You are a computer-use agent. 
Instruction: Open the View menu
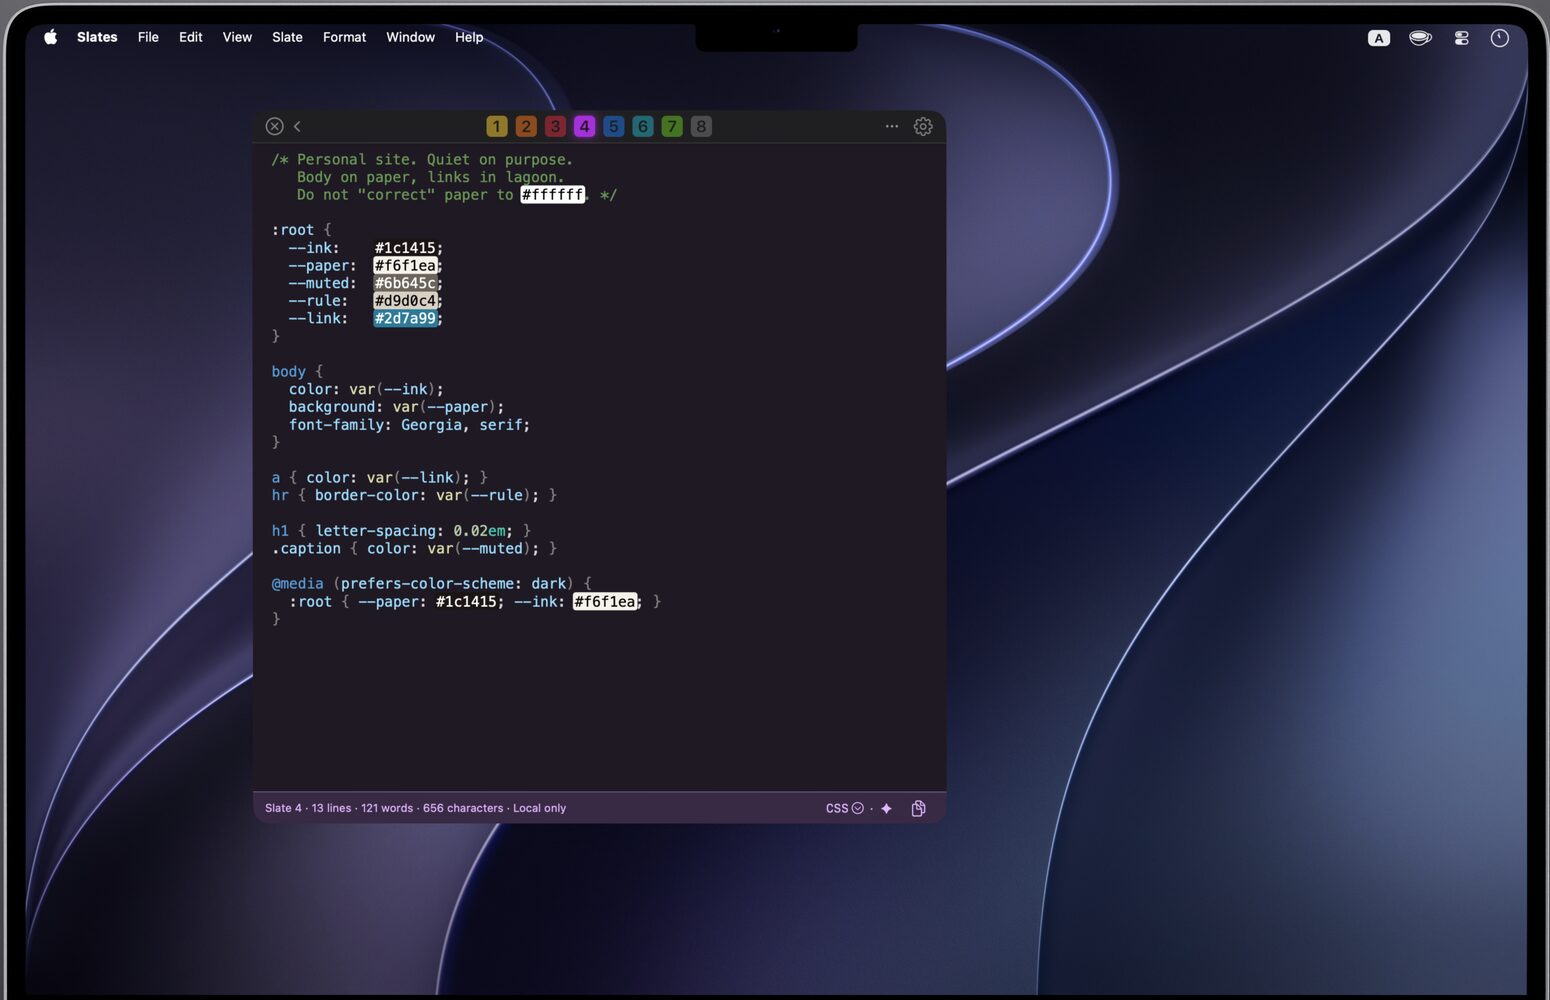(237, 37)
